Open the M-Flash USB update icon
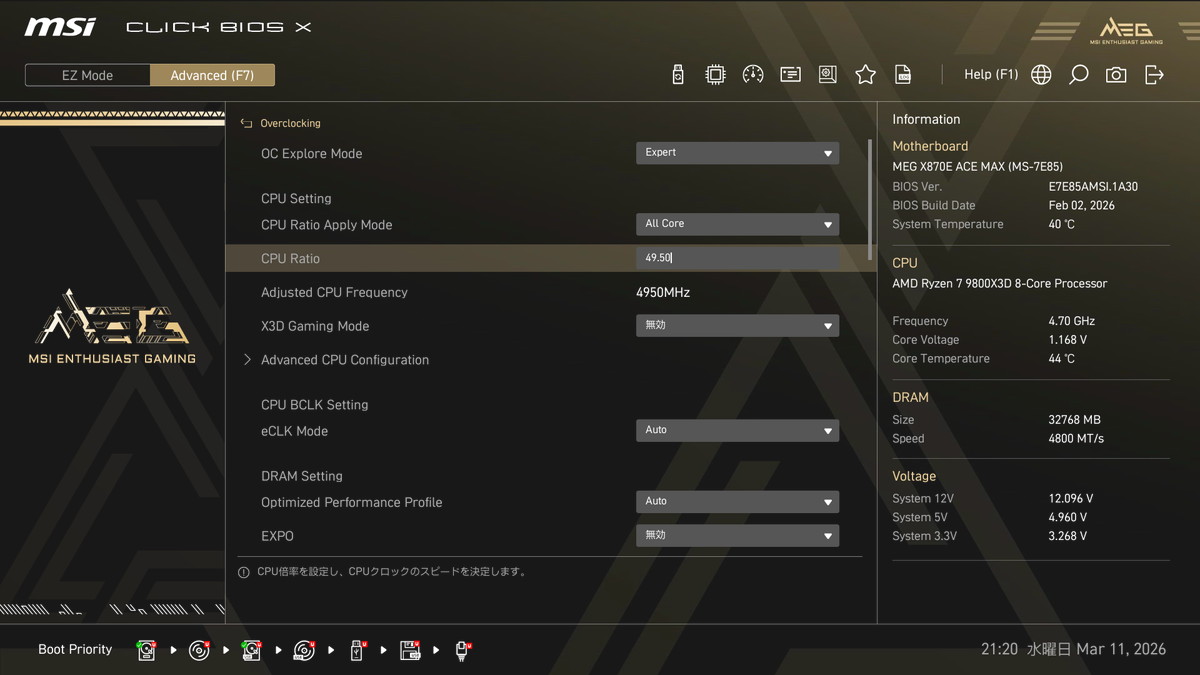This screenshot has height=675, width=1200. pyautogui.click(x=678, y=75)
